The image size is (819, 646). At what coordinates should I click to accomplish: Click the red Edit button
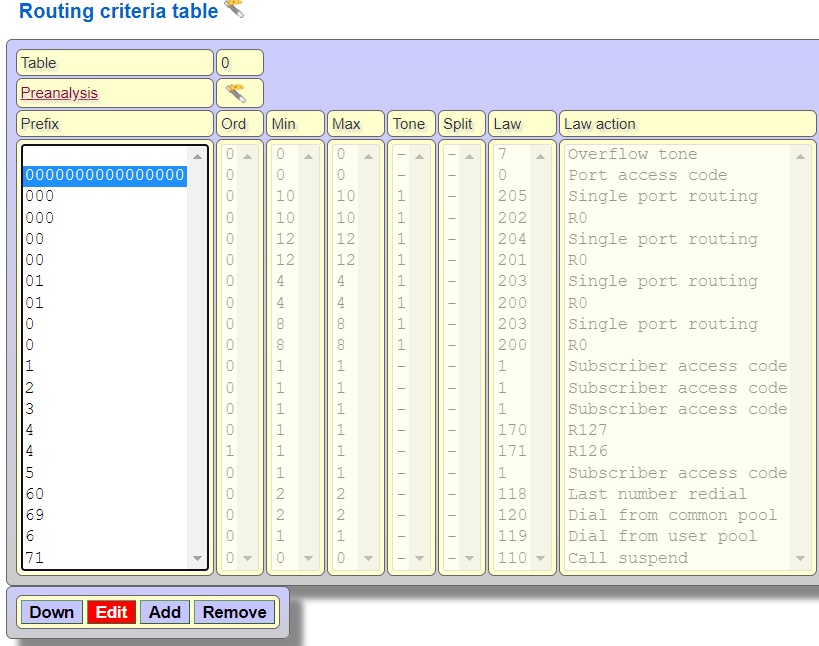(x=111, y=612)
